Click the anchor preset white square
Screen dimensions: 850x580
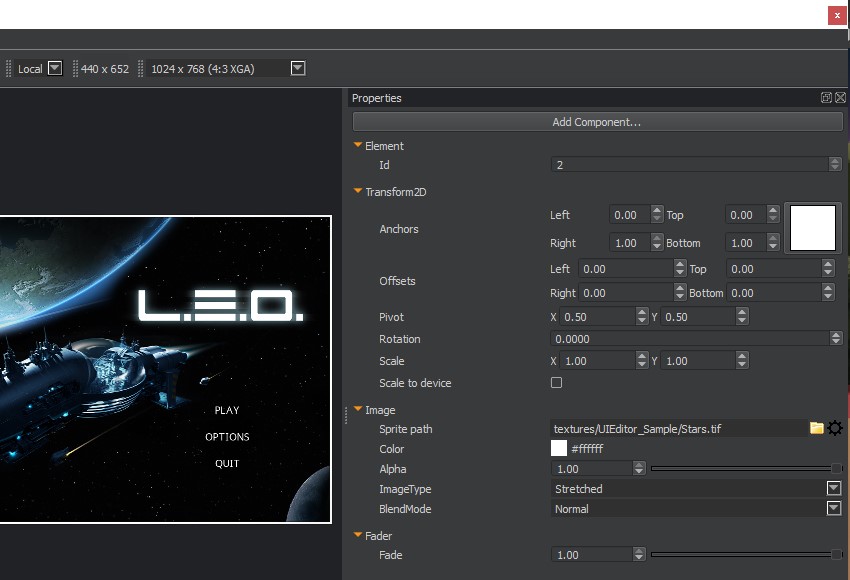click(813, 227)
